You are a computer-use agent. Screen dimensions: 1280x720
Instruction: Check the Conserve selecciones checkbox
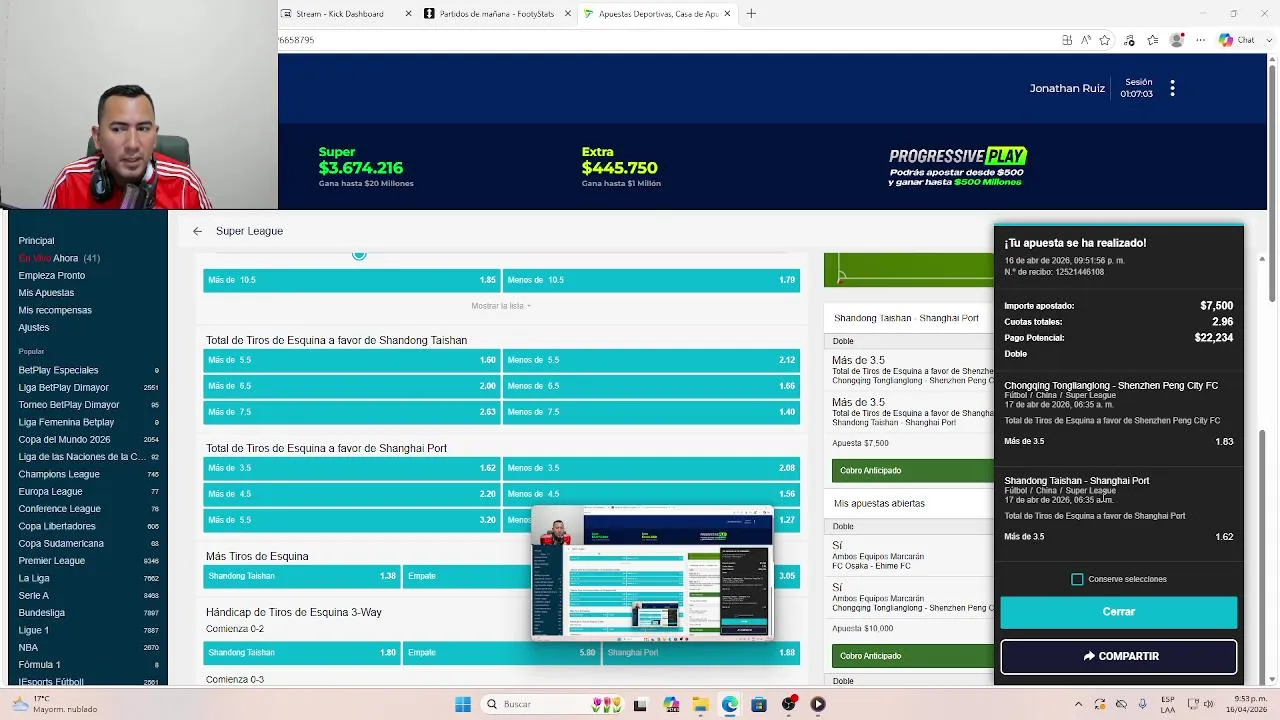1077,579
